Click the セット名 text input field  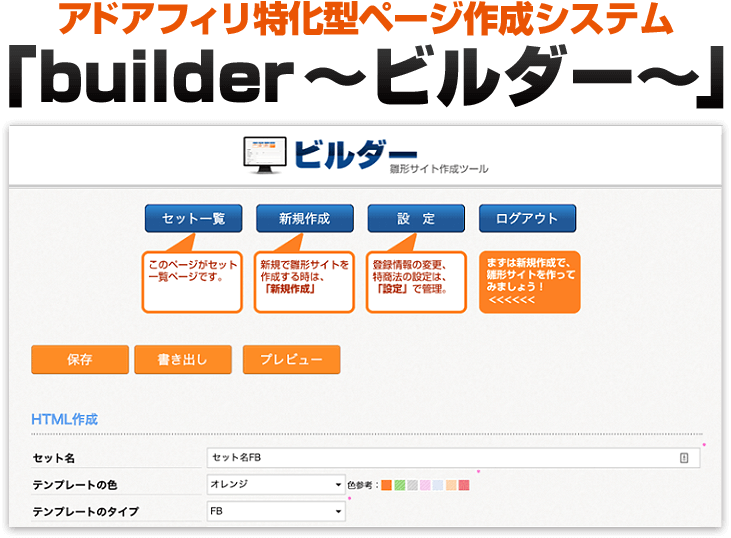440,458
